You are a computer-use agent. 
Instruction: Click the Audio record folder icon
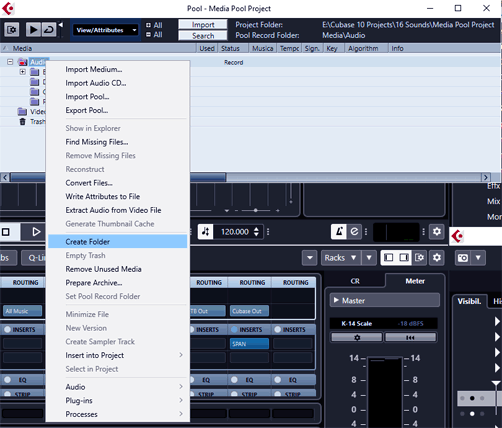[22, 62]
